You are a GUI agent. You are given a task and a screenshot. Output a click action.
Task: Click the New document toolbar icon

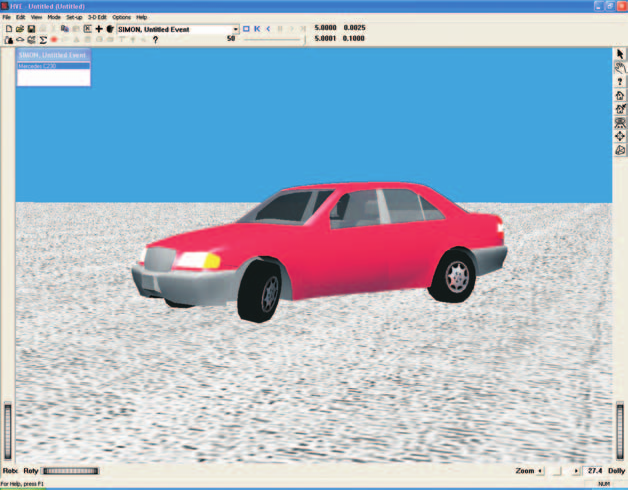pos(8,29)
